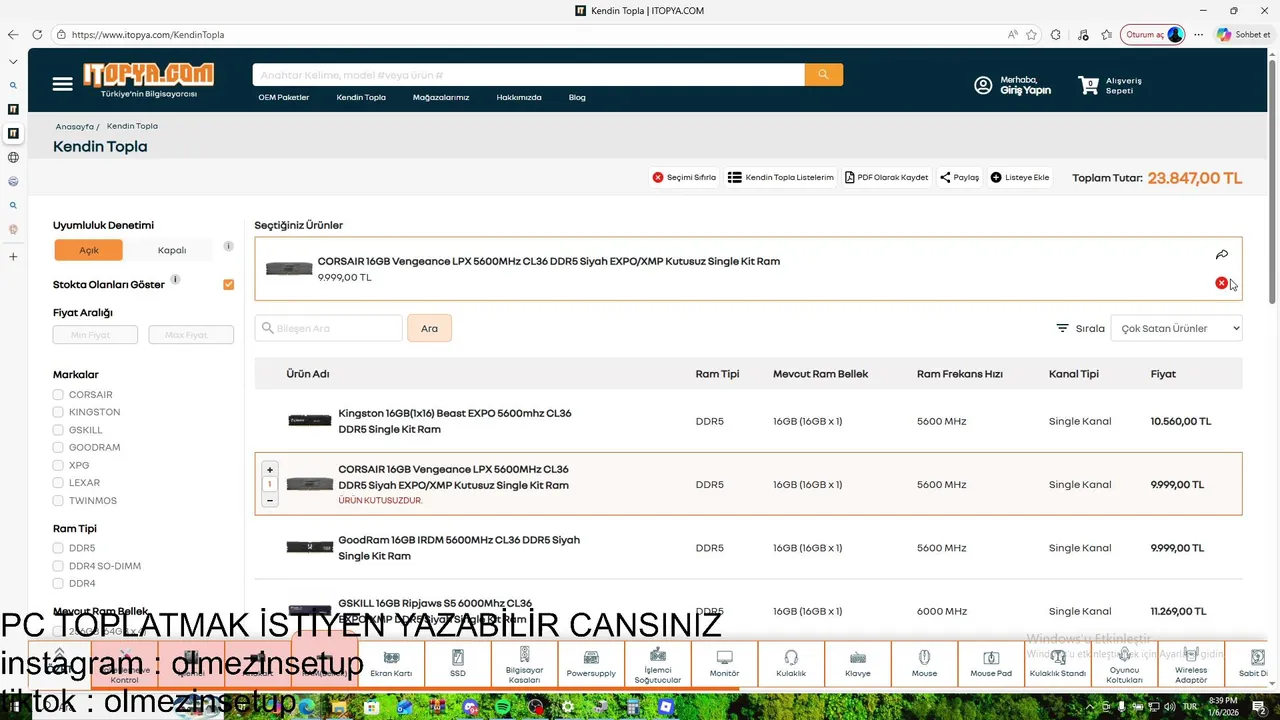Image resolution: width=1280 pixels, height=720 pixels.
Task: Check the TWINMOS brand filter
Action: pos(58,500)
